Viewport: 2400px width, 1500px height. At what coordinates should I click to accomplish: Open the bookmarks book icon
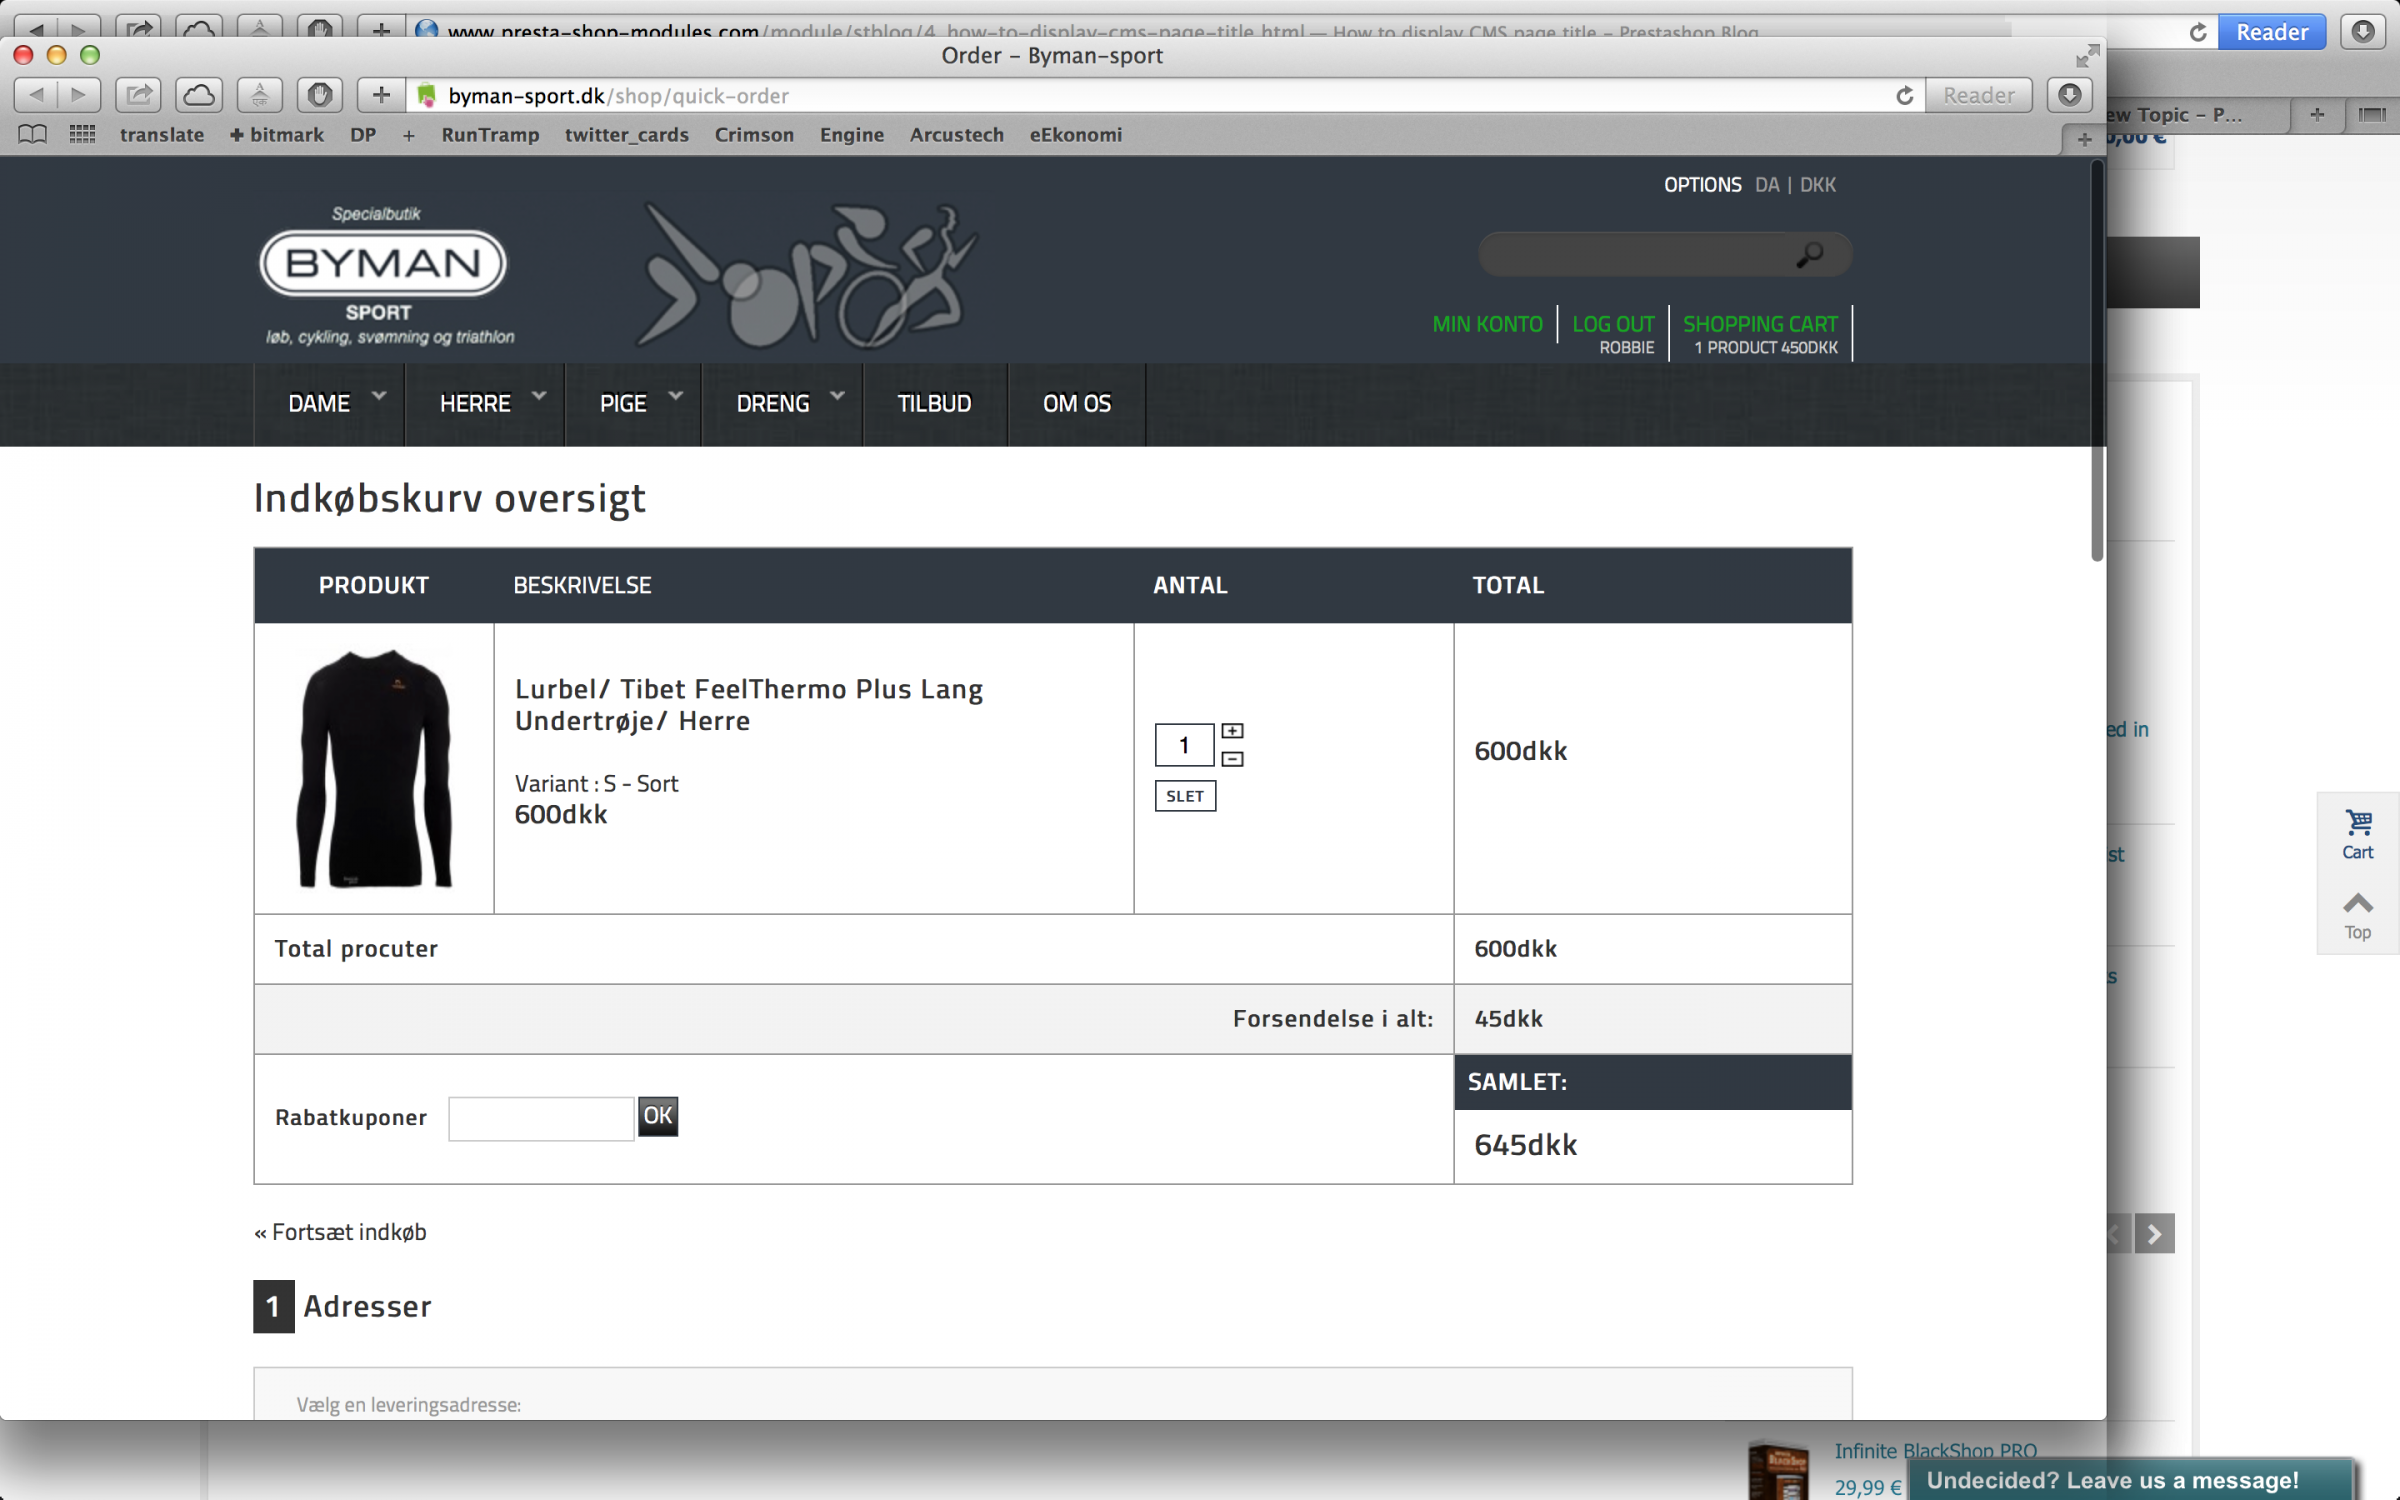pyautogui.click(x=32, y=134)
